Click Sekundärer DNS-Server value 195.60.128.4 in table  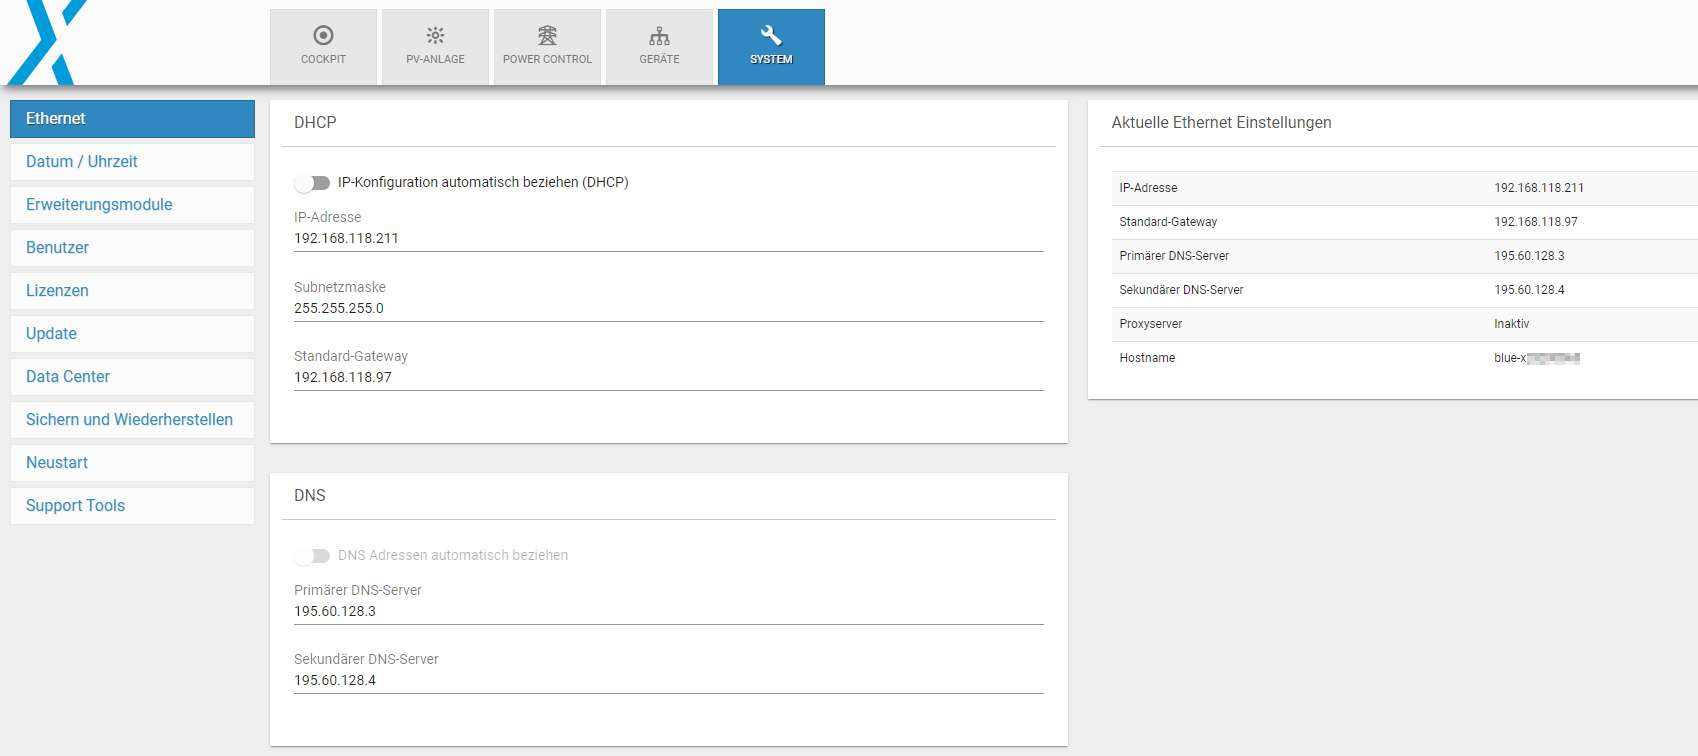tap(1529, 290)
